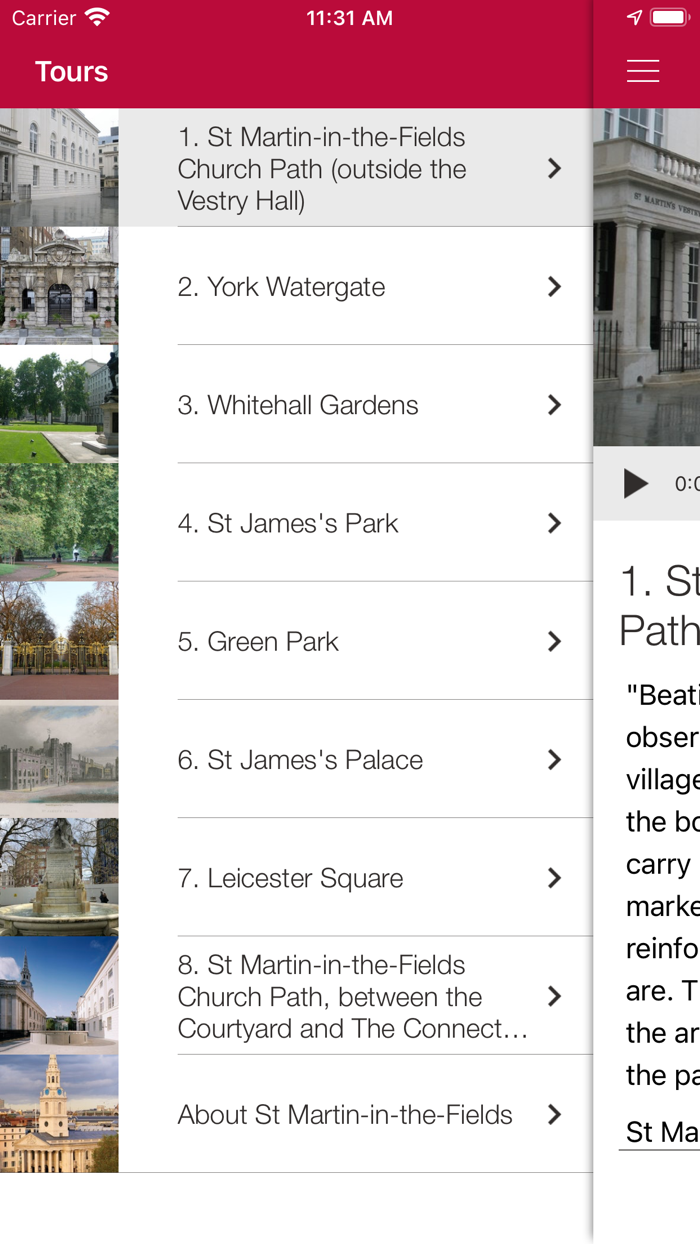Open 7. Leicester Square tour stop
Image resolution: width=700 pixels, height=1244 pixels.
pyautogui.click(x=290, y=878)
